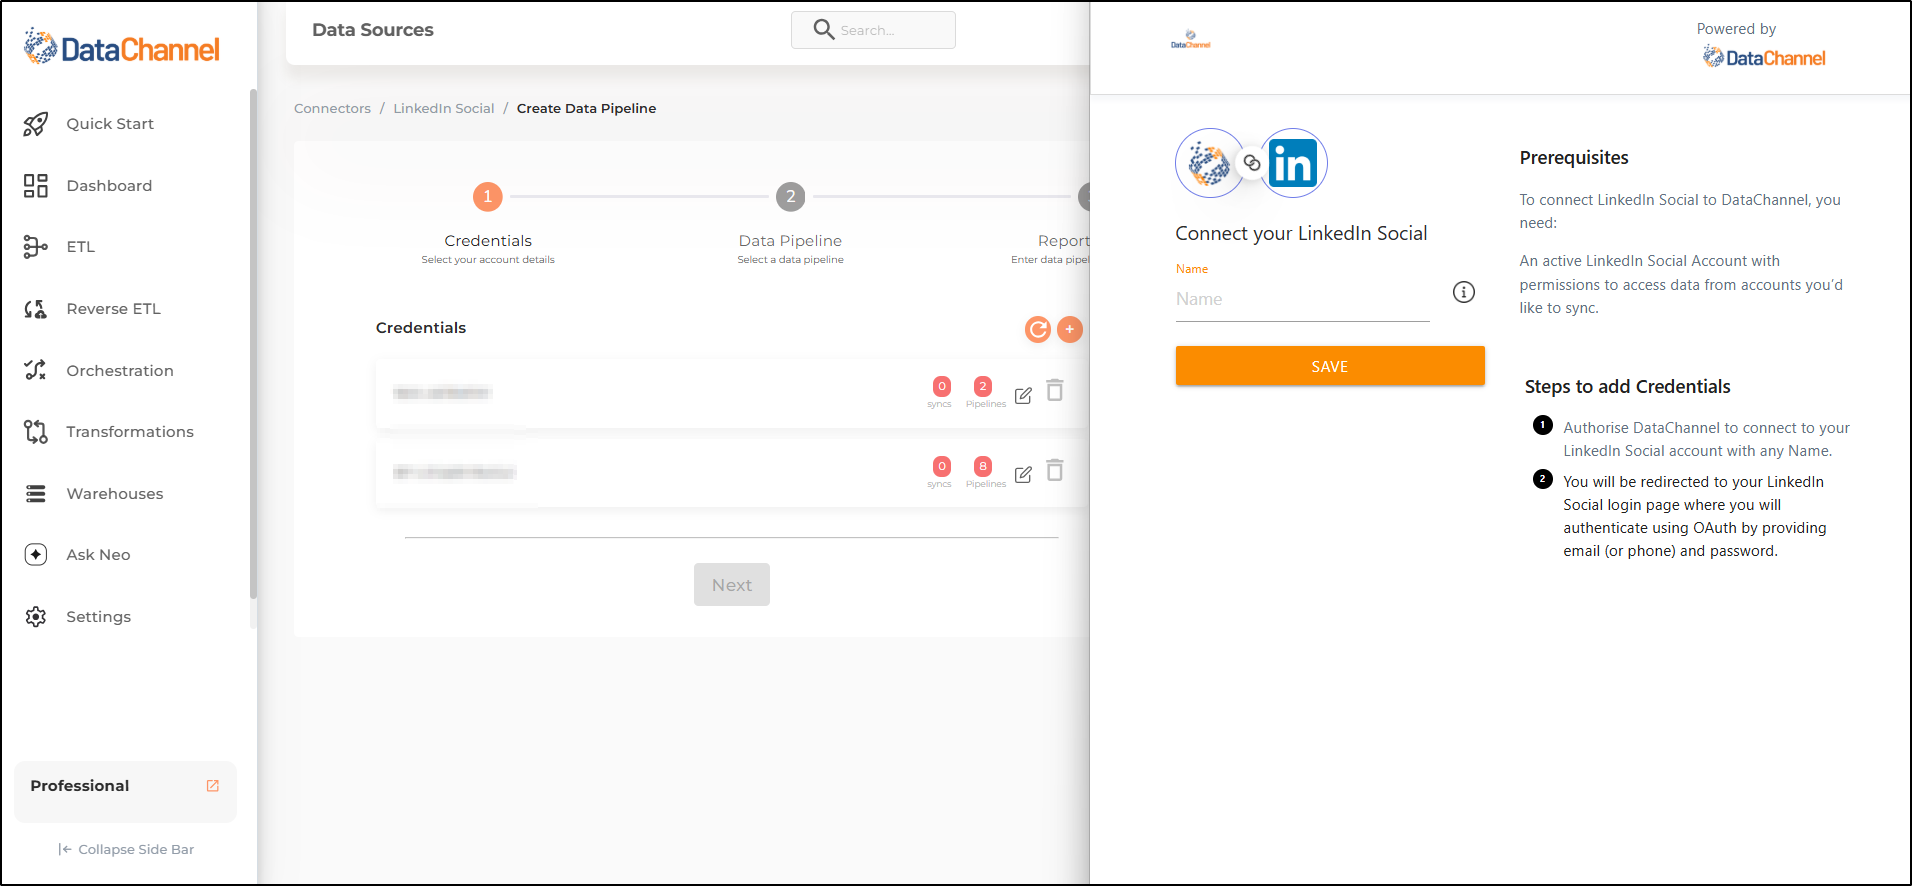This screenshot has height=886, width=1912.
Task: Click the Quick Start rocket icon
Action: tap(36, 124)
